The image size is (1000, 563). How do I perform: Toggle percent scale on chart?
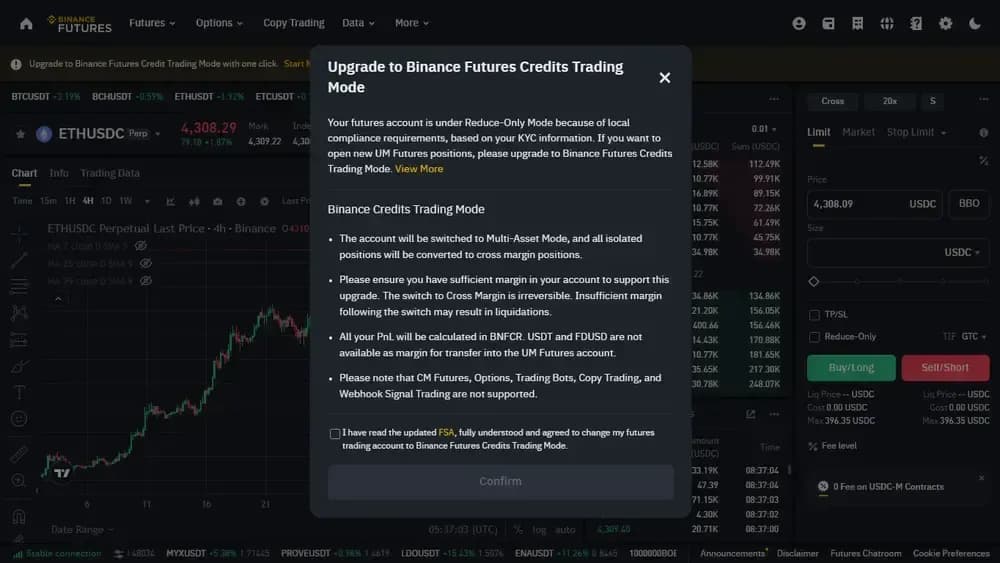tap(518, 529)
